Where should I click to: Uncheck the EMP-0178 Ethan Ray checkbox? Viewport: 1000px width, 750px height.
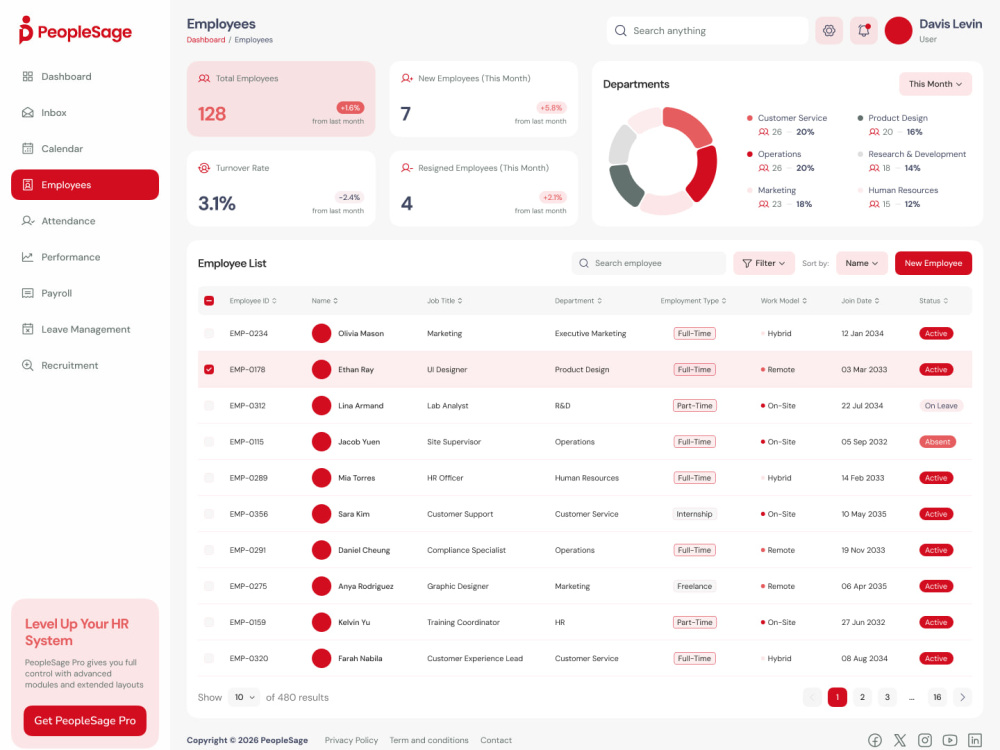pyautogui.click(x=209, y=369)
